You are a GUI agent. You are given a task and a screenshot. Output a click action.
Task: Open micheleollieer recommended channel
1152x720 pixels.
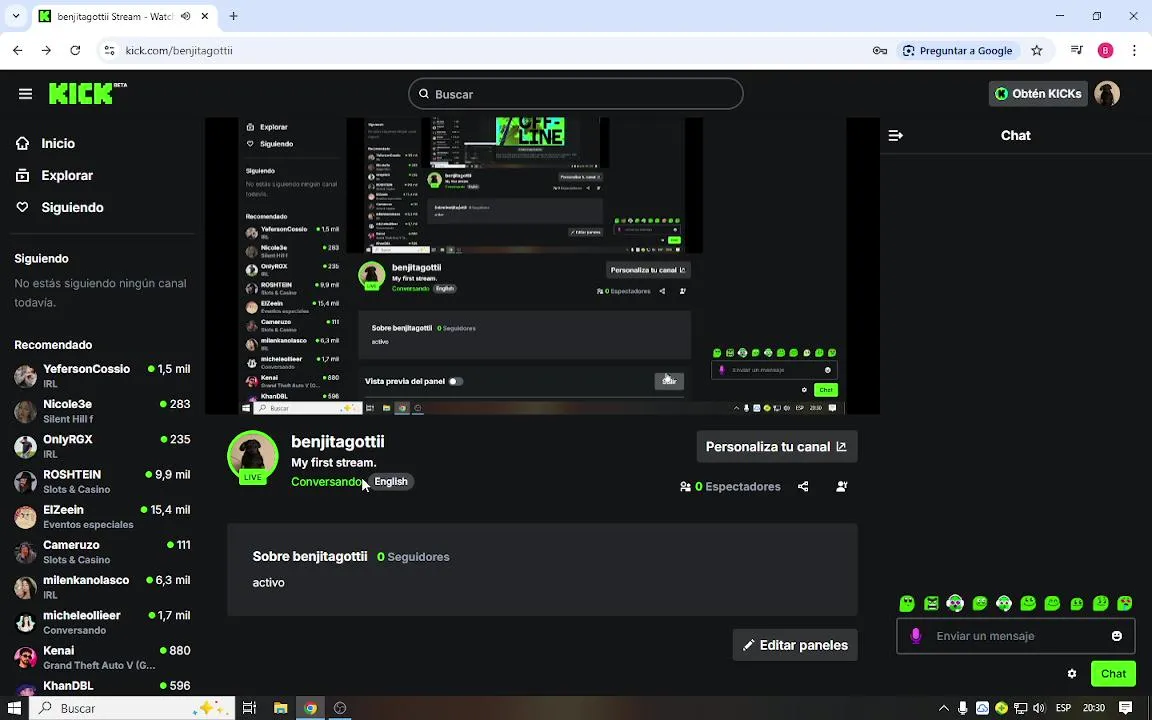(x=102, y=622)
